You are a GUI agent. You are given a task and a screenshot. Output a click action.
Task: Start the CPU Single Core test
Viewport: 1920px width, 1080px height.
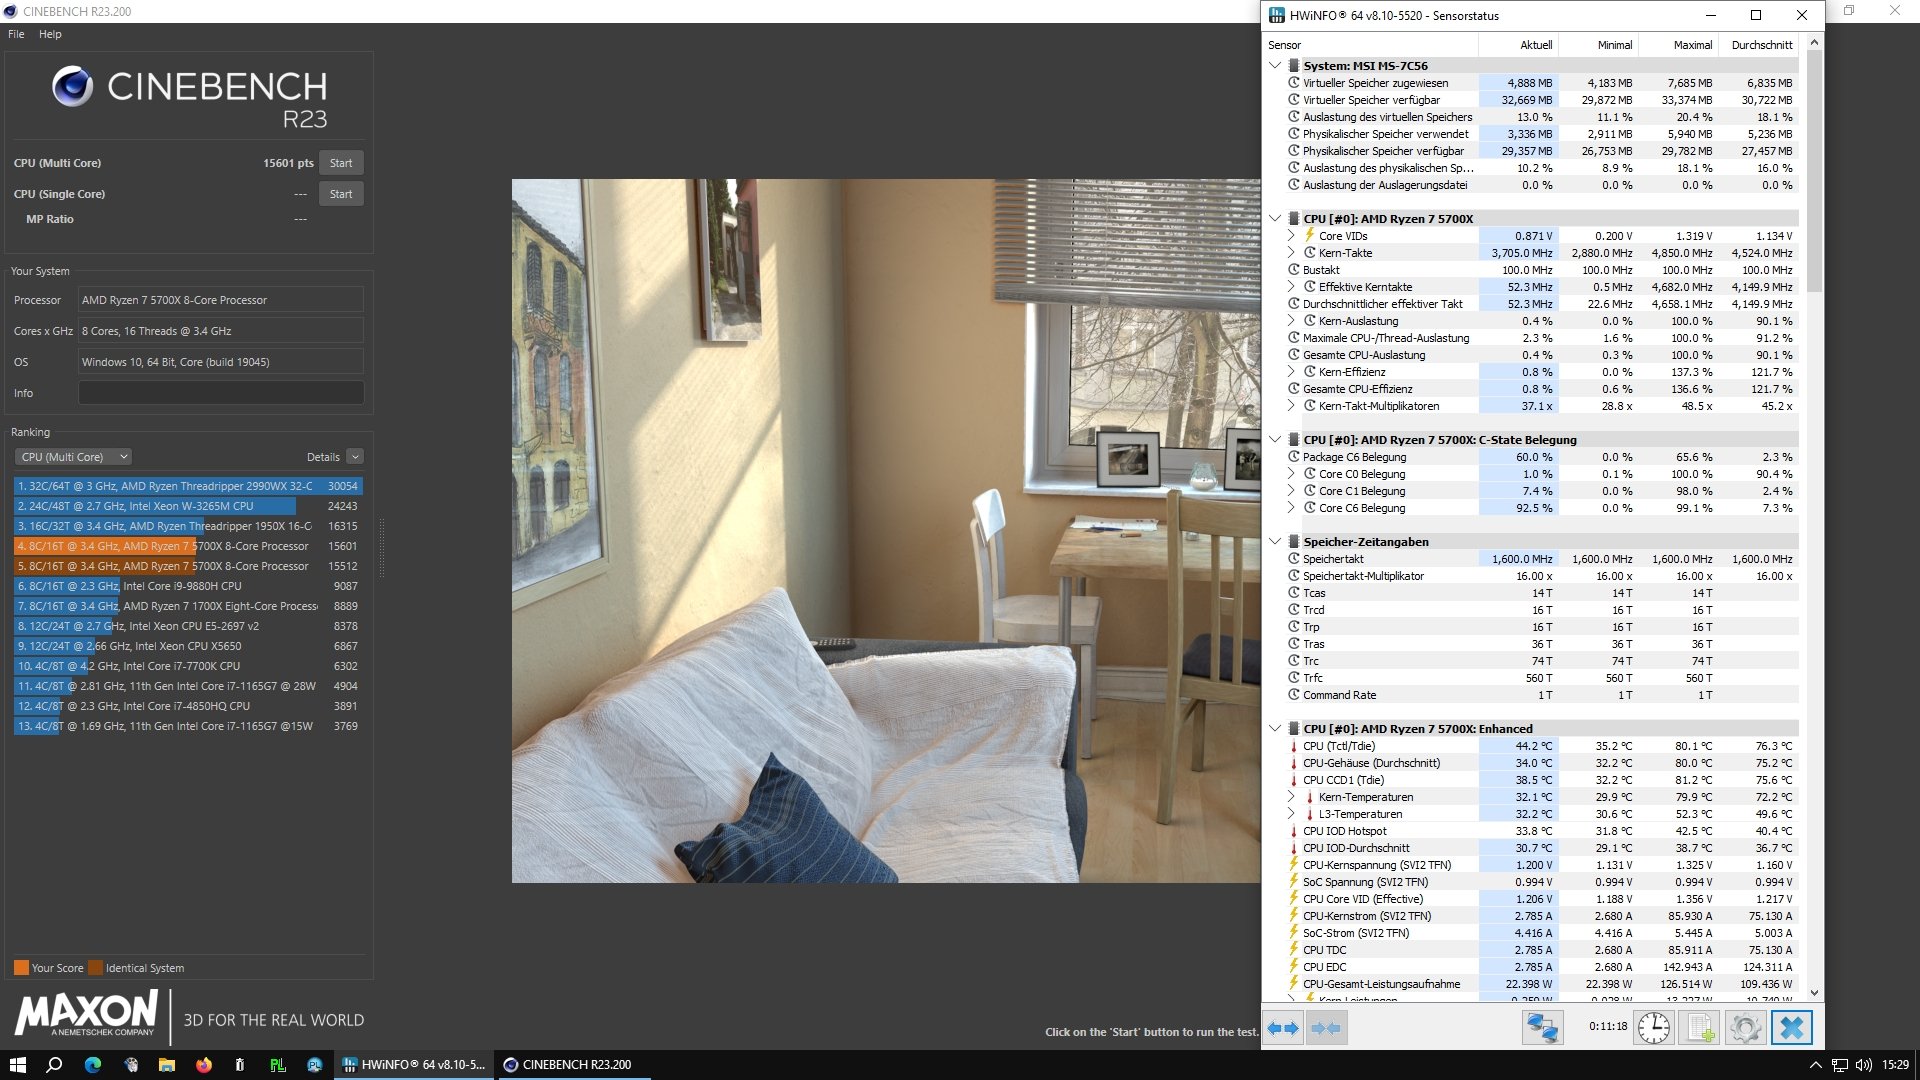point(341,194)
